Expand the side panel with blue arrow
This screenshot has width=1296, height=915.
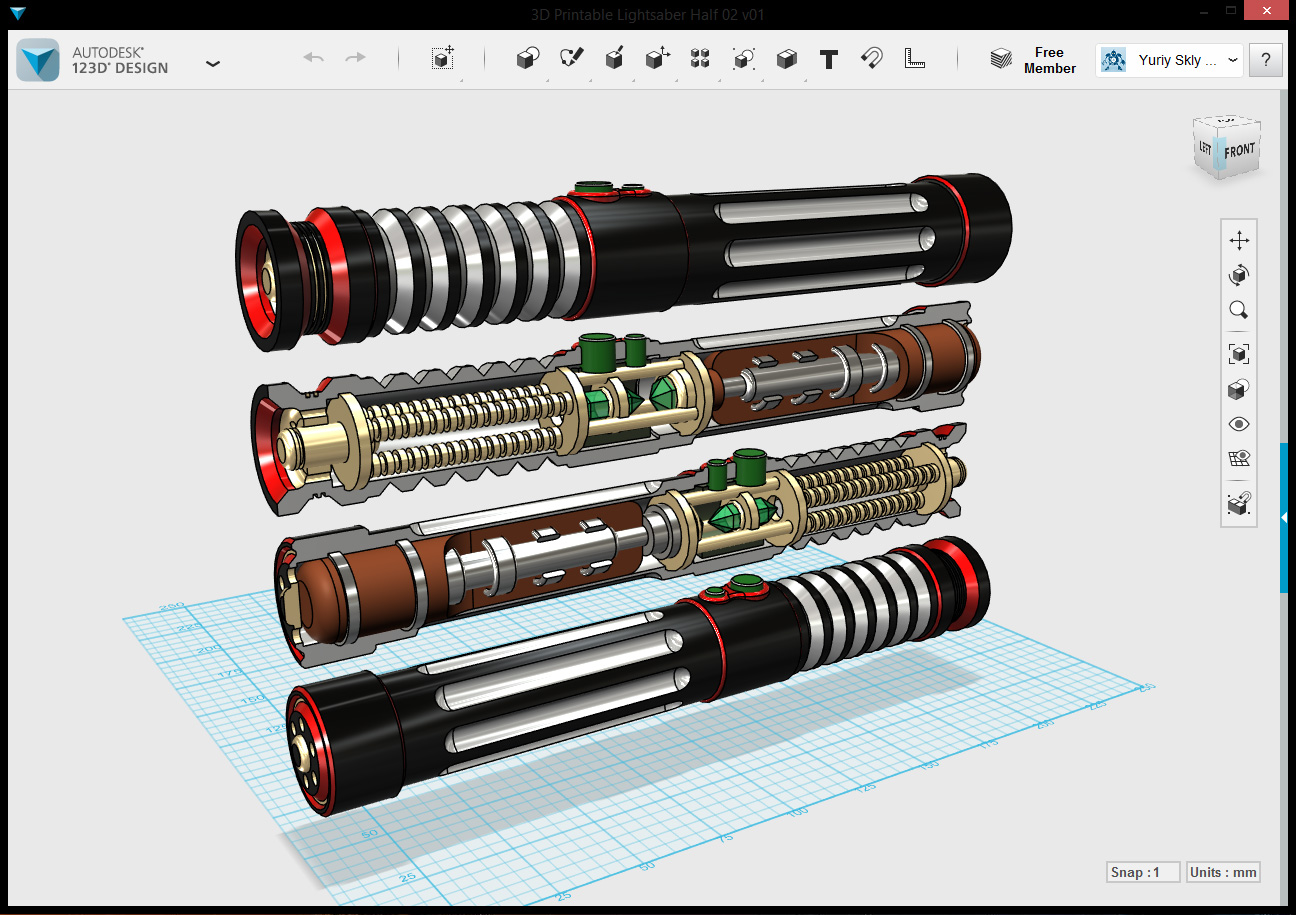tap(1284, 517)
